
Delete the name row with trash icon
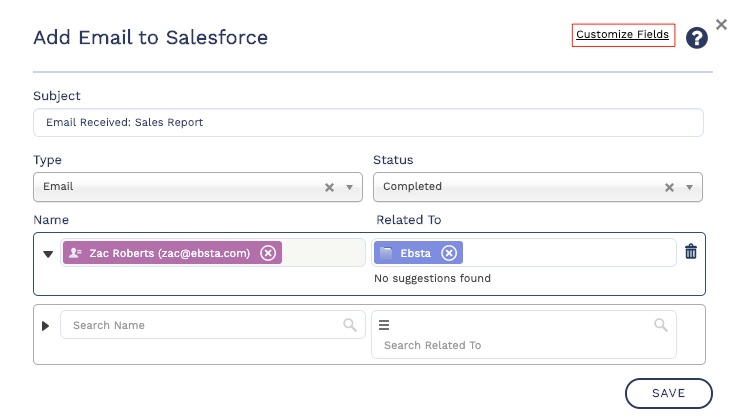690,252
